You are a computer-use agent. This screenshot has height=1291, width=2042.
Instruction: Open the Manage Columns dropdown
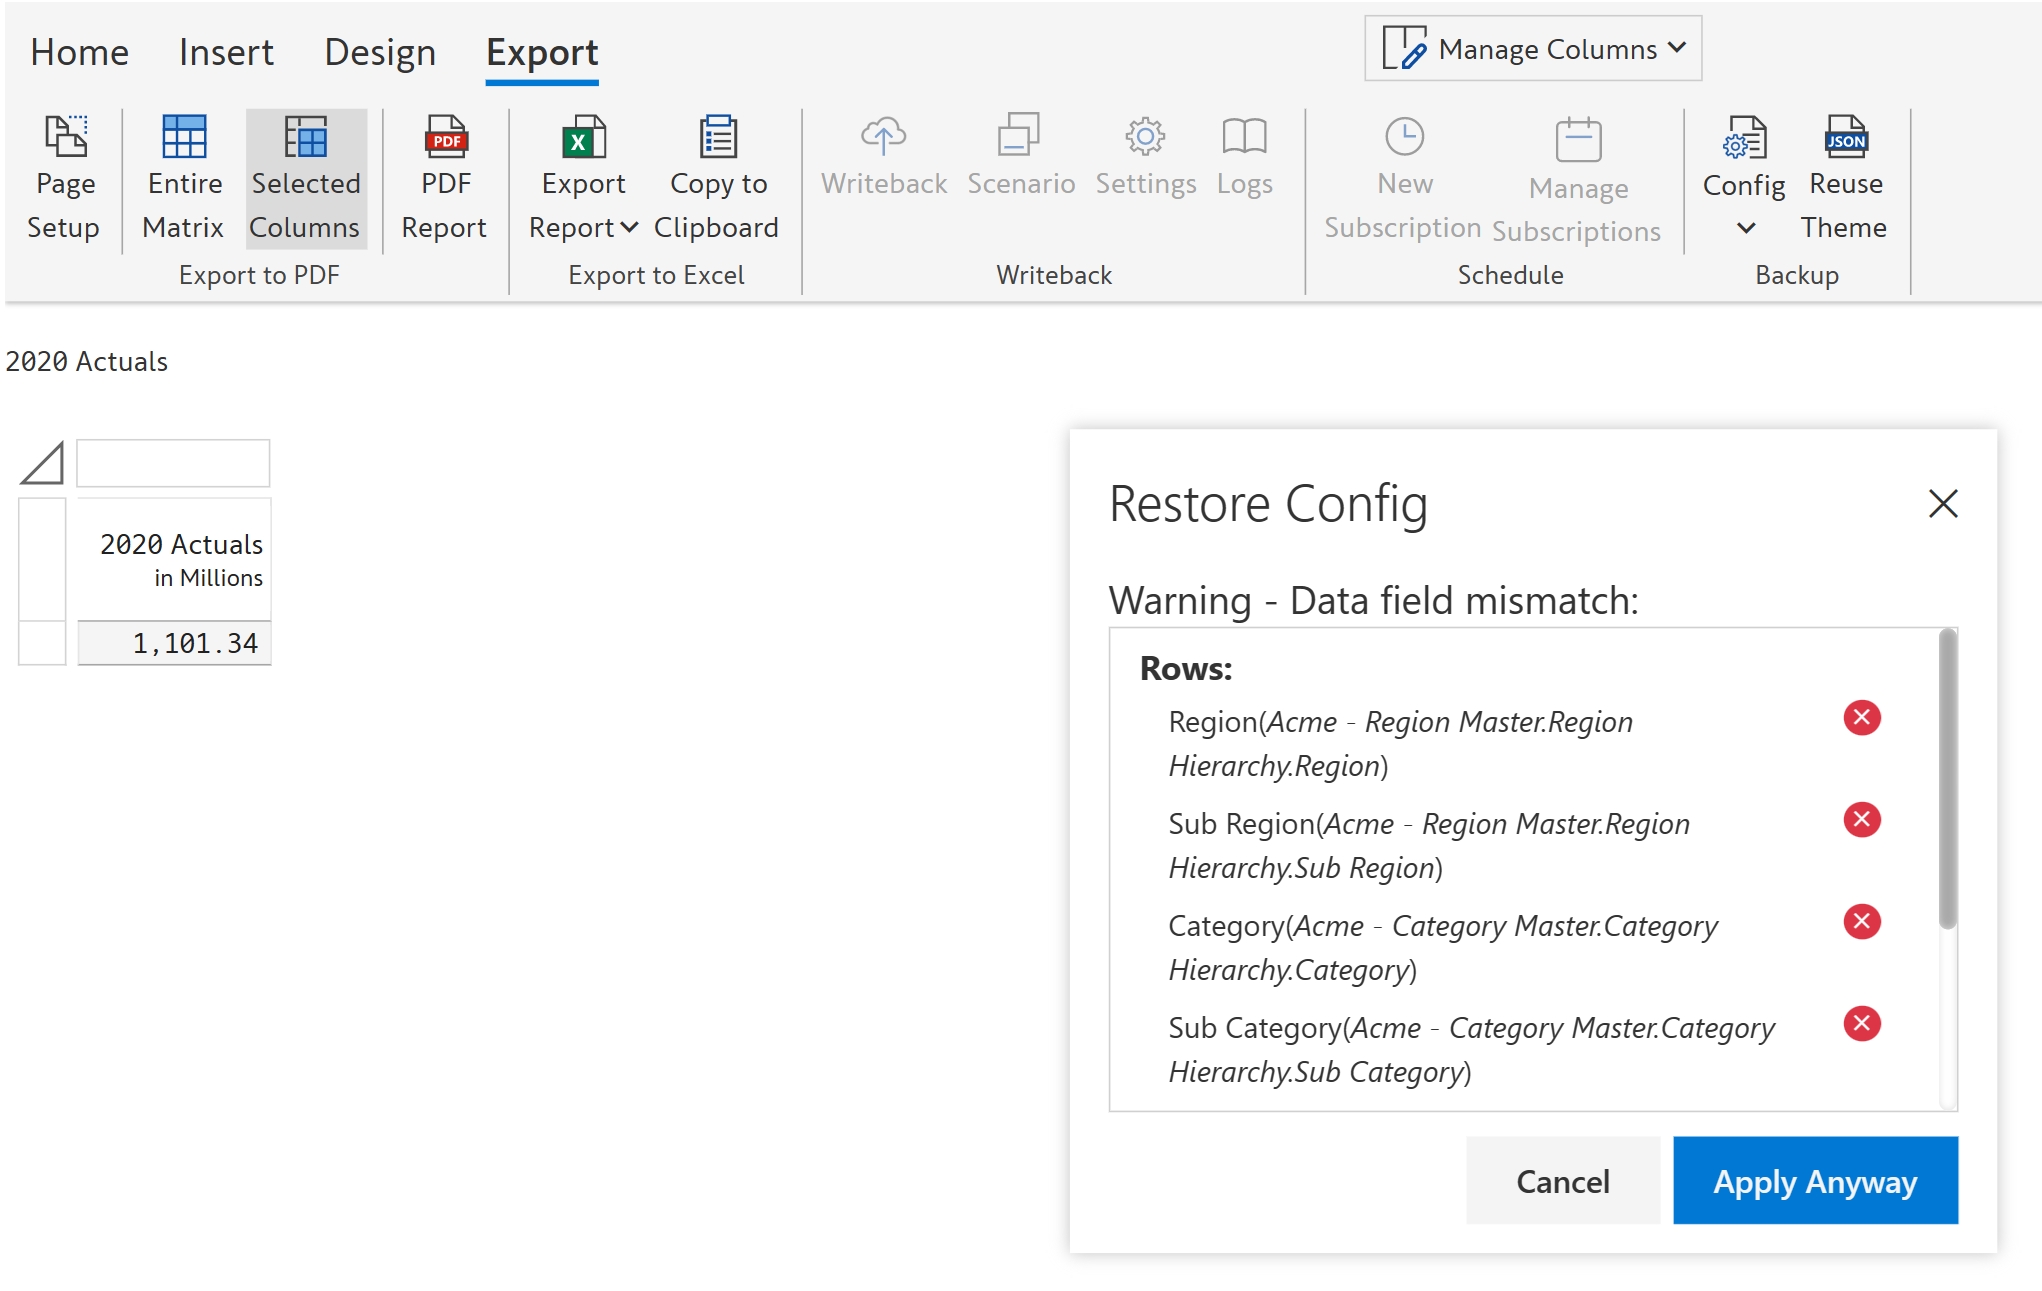click(1533, 48)
